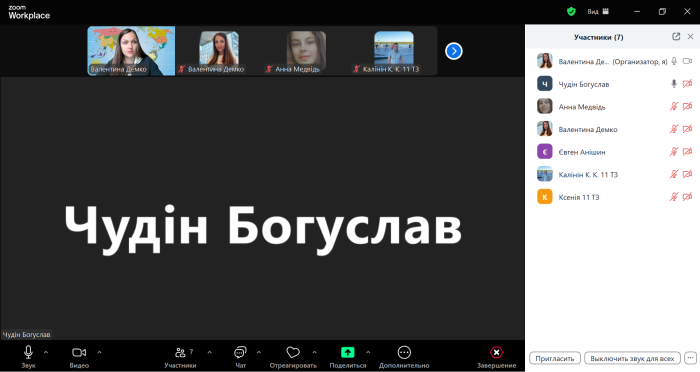
Task: Expand reactions options arrow next to Отреагировать
Action: click(x=315, y=352)
